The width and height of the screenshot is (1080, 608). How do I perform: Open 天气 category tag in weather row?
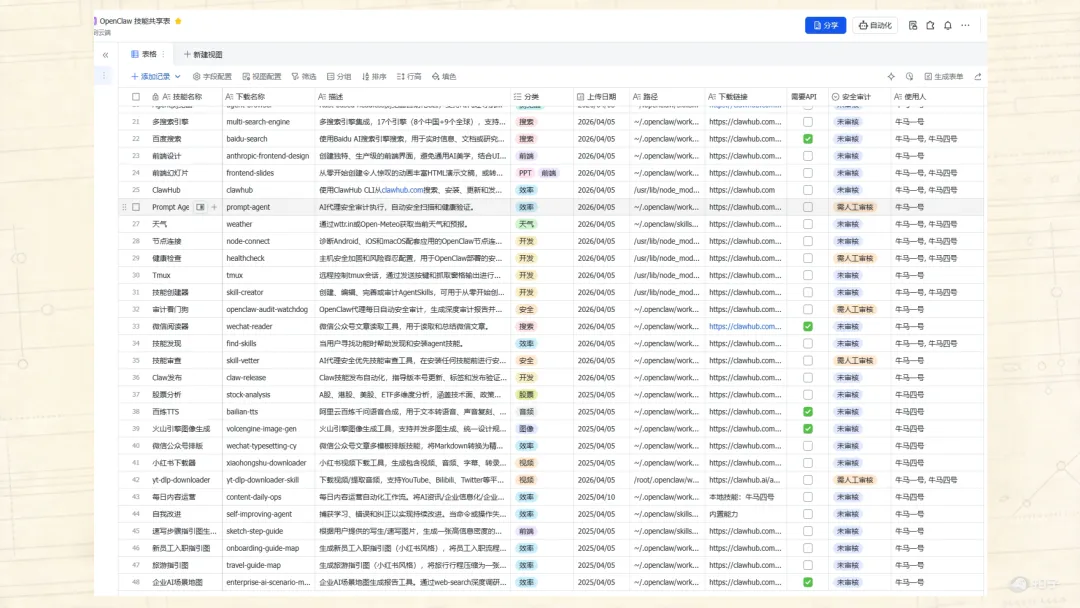[x=526, y=224]
